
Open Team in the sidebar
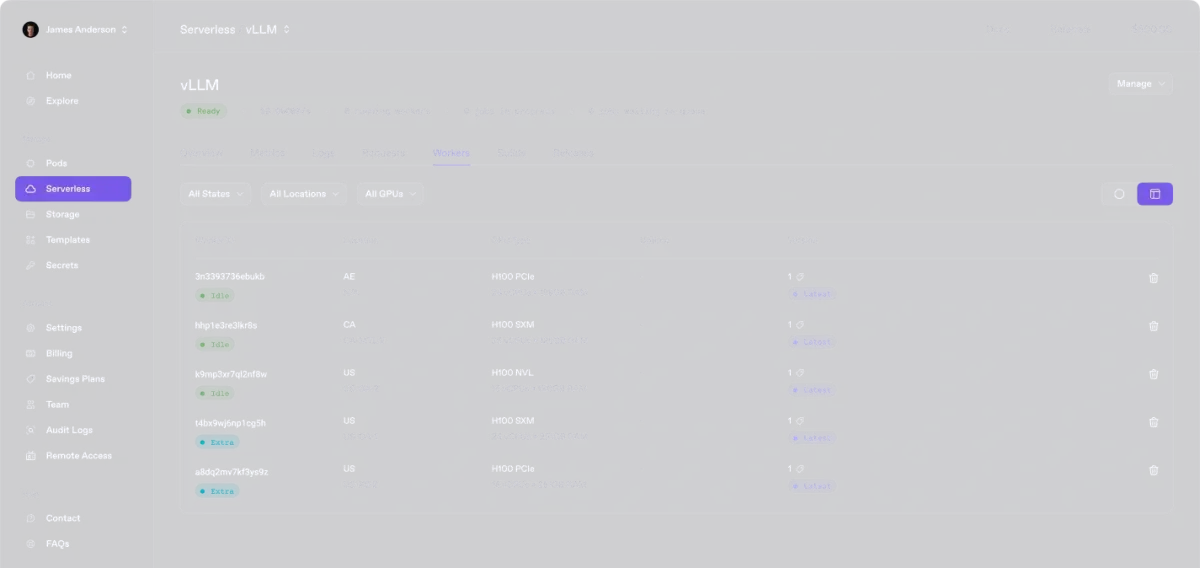(73, 404)
